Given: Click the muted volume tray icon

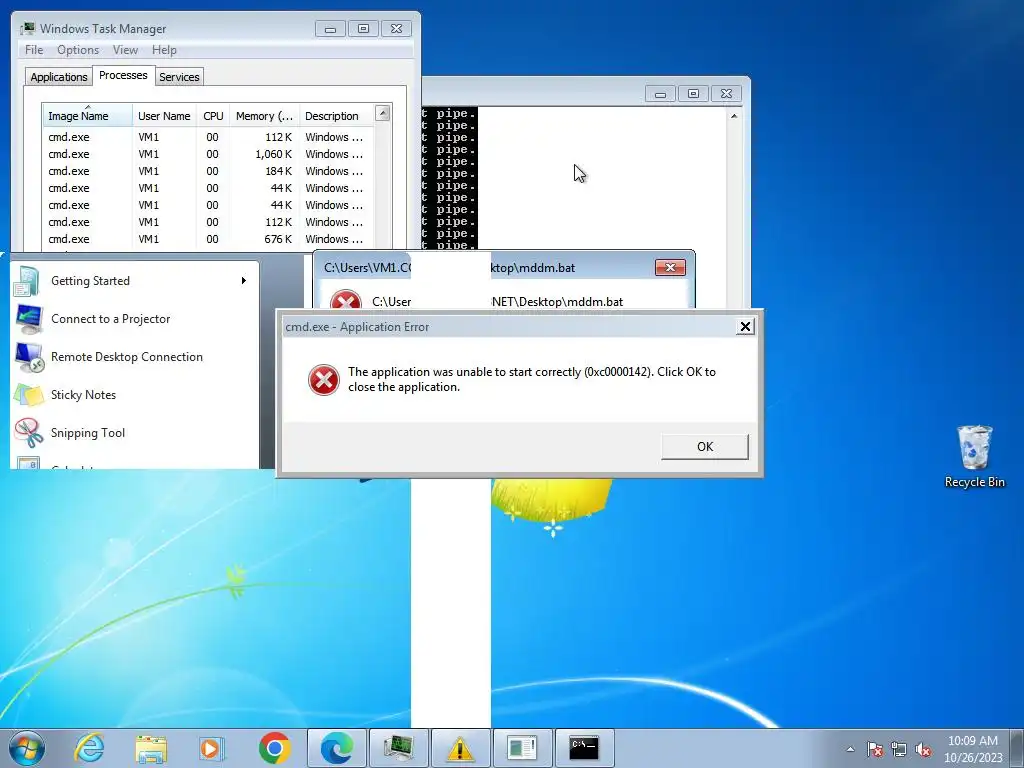Looking at the screenshot, I should [x=923, y=749].
